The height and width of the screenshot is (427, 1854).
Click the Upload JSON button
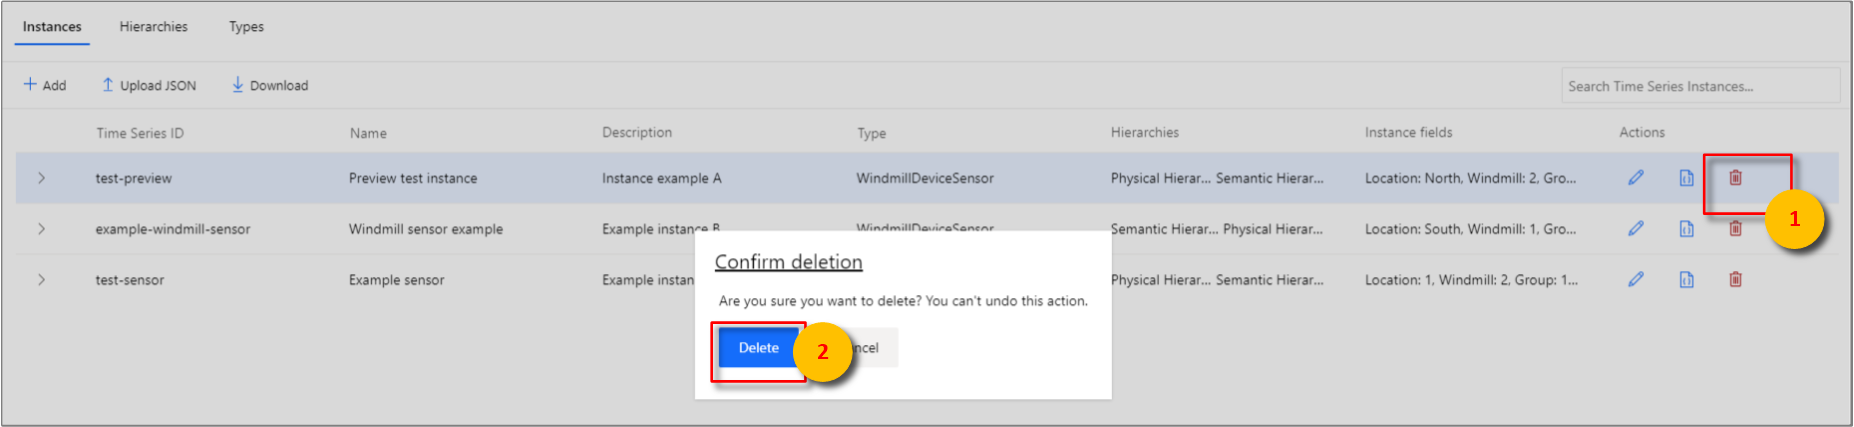[149, 85]
